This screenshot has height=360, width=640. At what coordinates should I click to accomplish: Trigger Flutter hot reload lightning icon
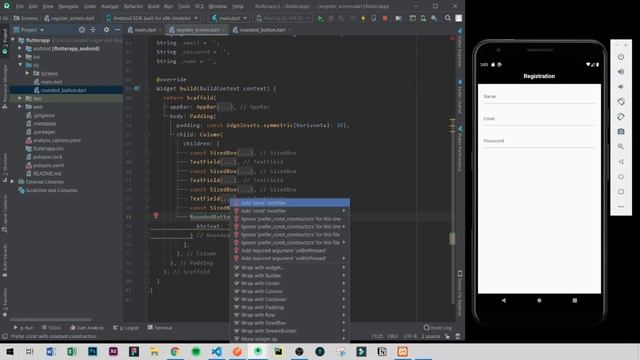[363, 18]
